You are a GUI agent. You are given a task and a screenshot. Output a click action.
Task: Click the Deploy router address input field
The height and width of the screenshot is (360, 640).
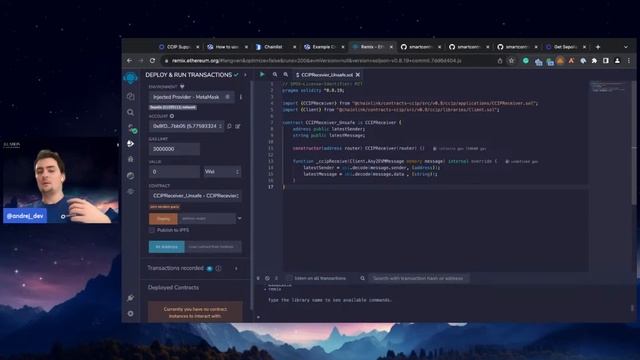[x=207, y=219]
